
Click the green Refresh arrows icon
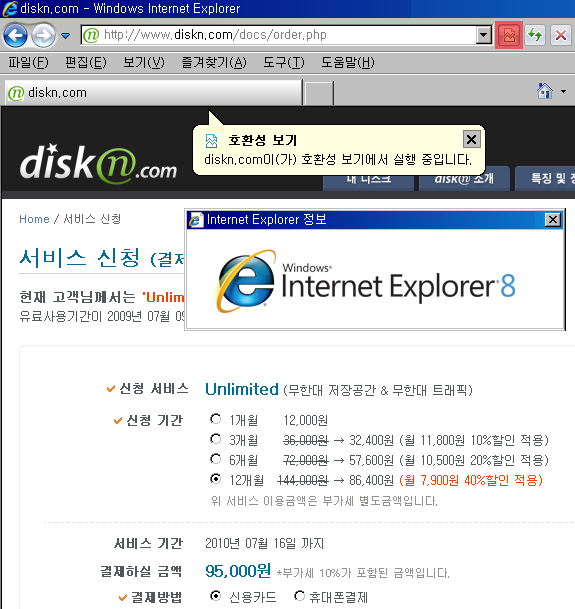tap(535, 35)
